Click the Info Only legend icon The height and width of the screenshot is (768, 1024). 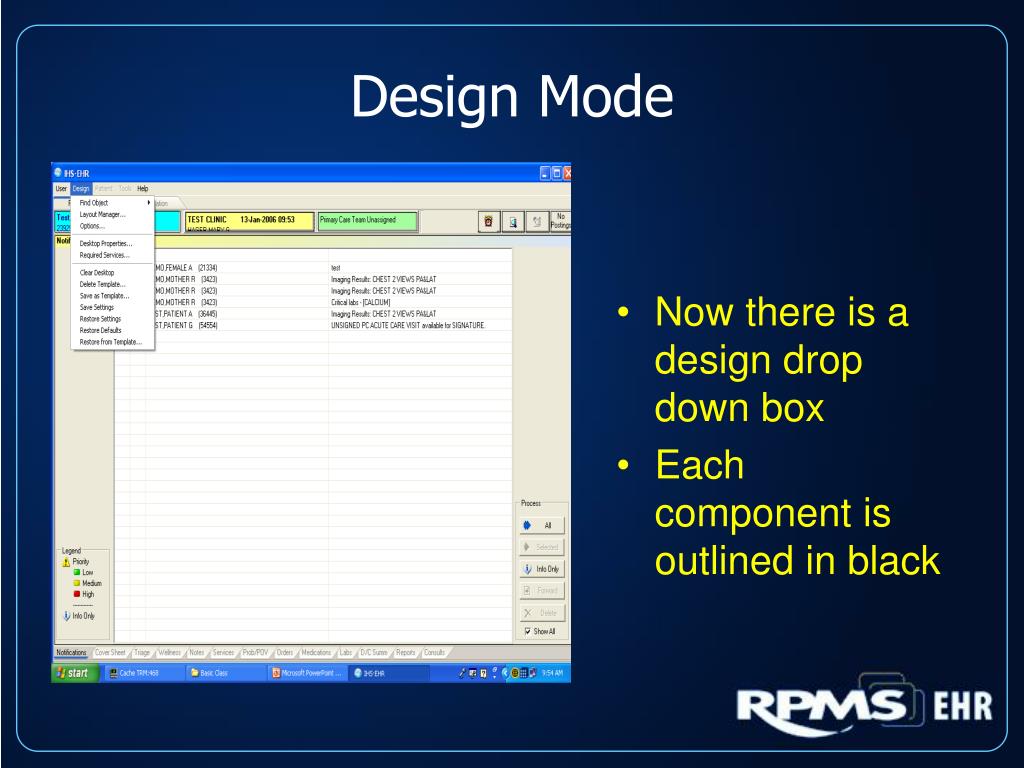click(67, 616)
